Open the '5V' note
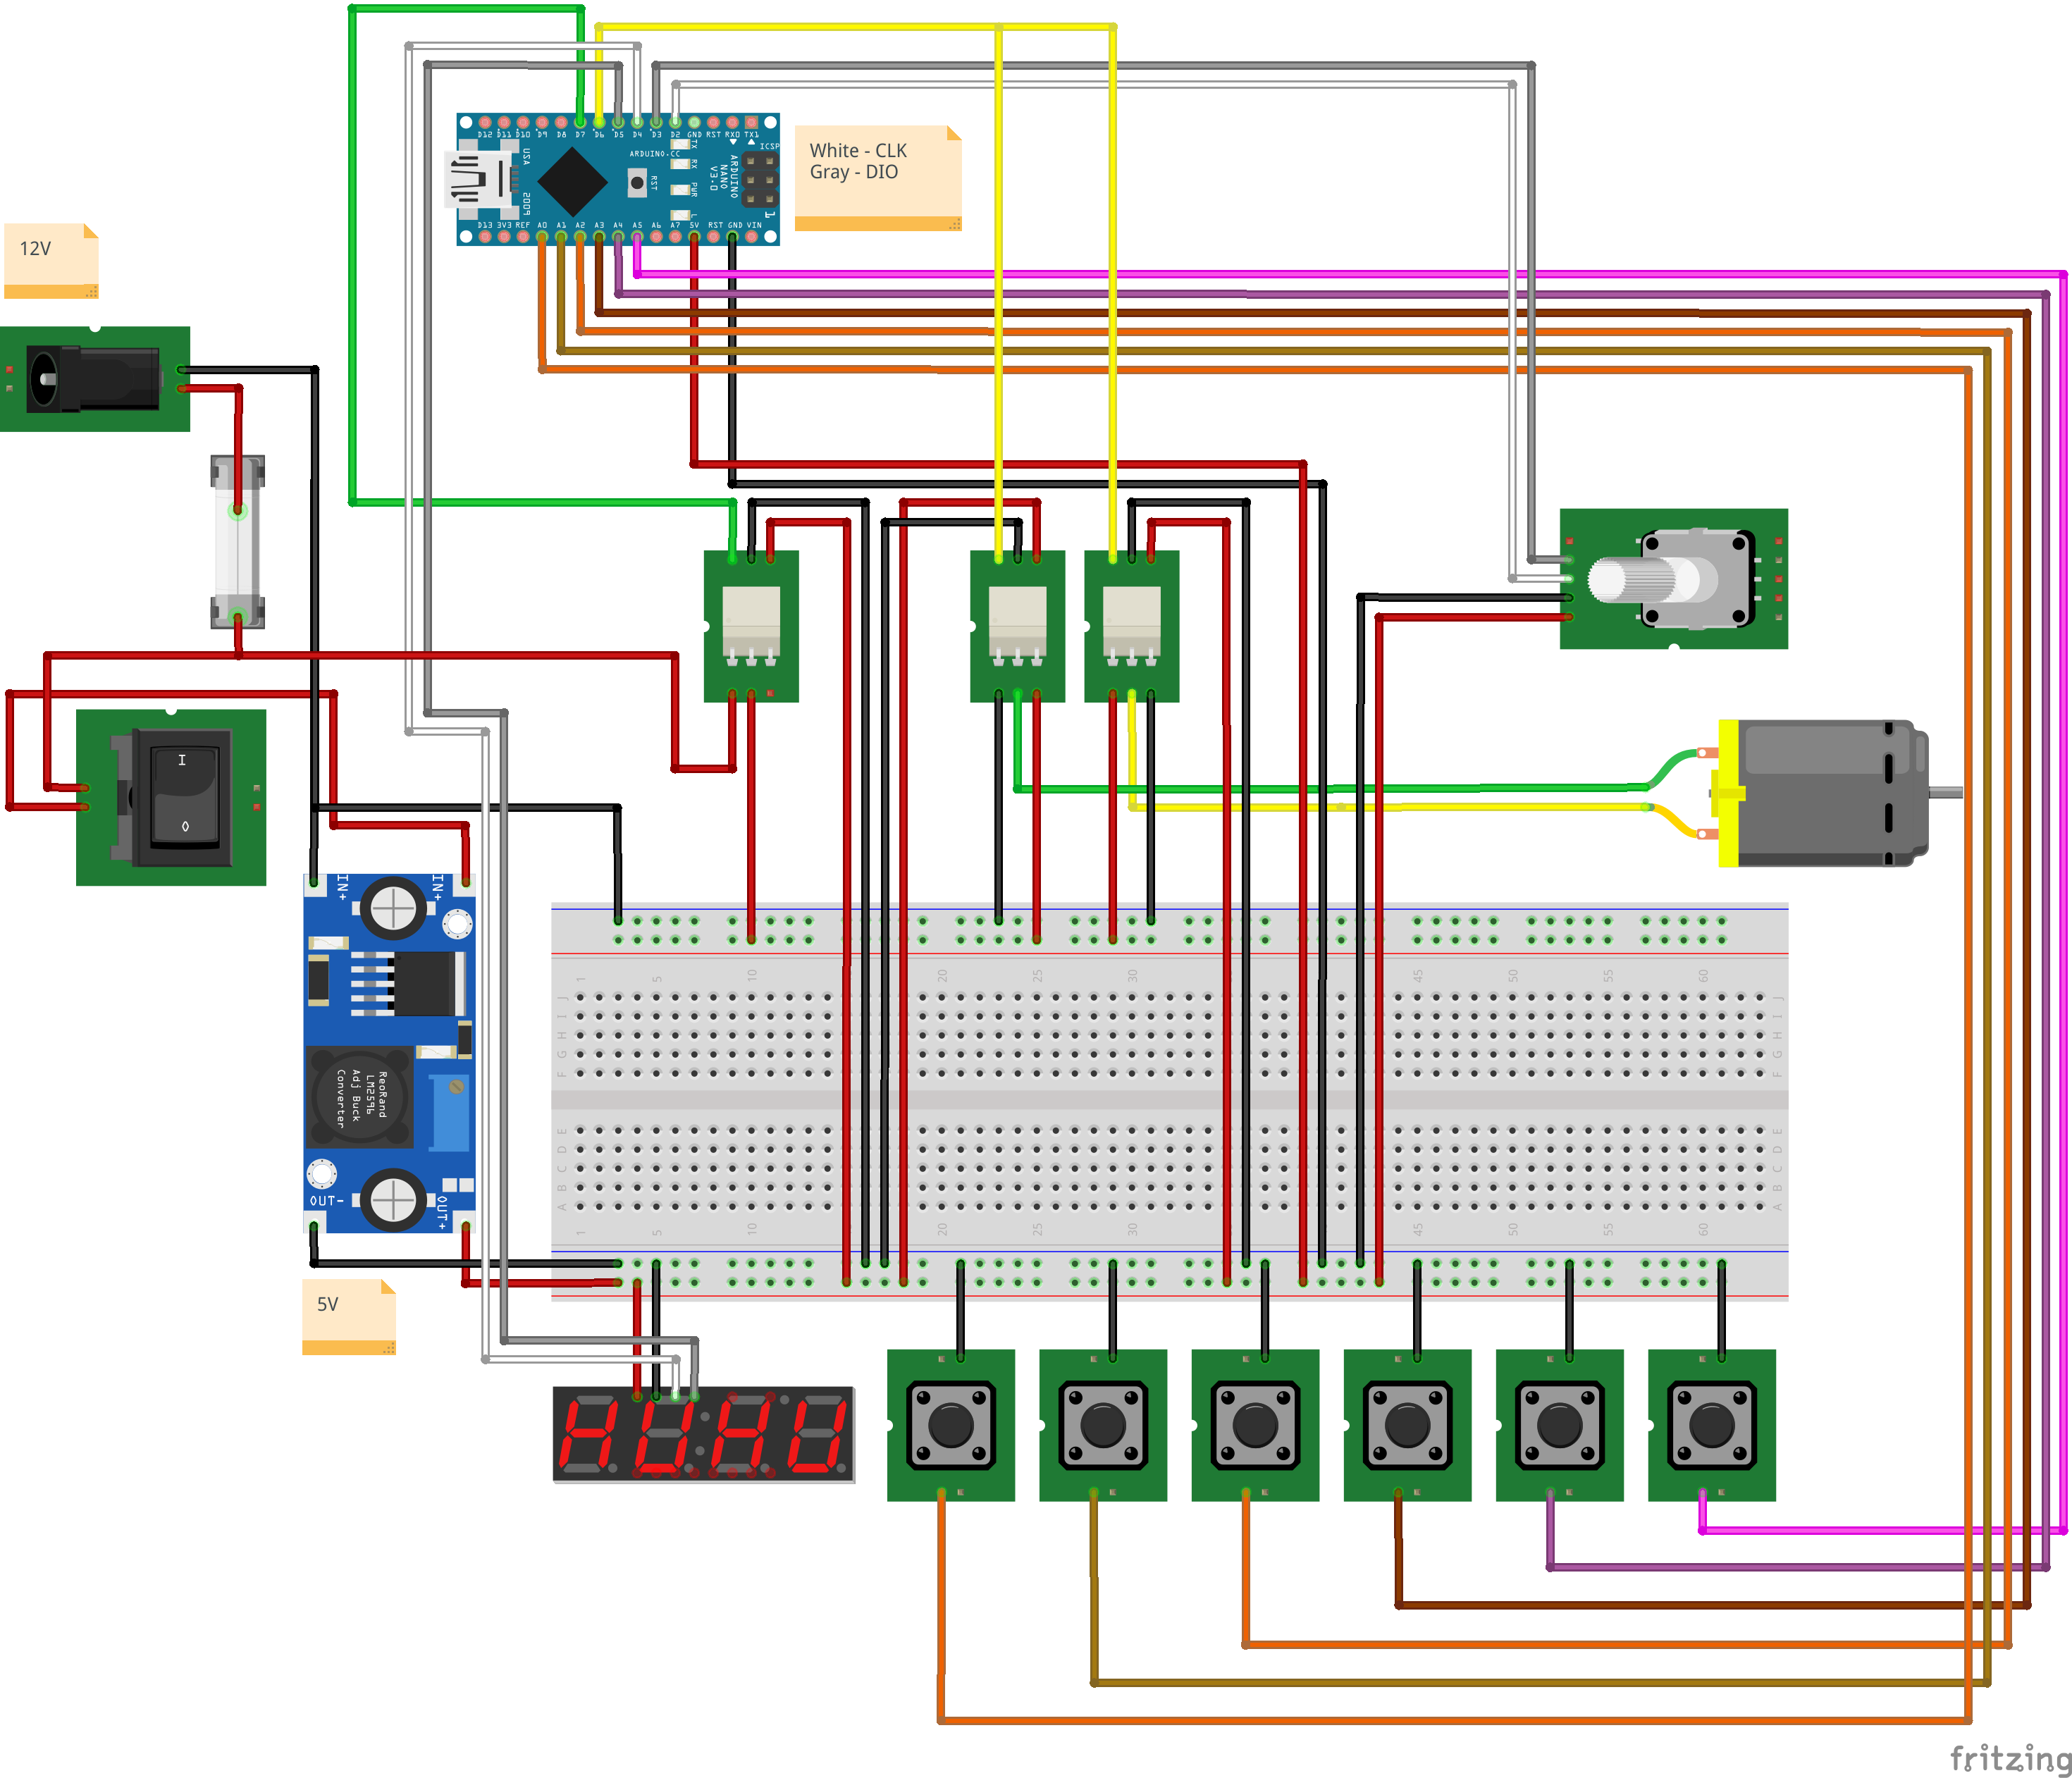Viewport: 2072px width, 1778px height. (x=349, y=1317)
